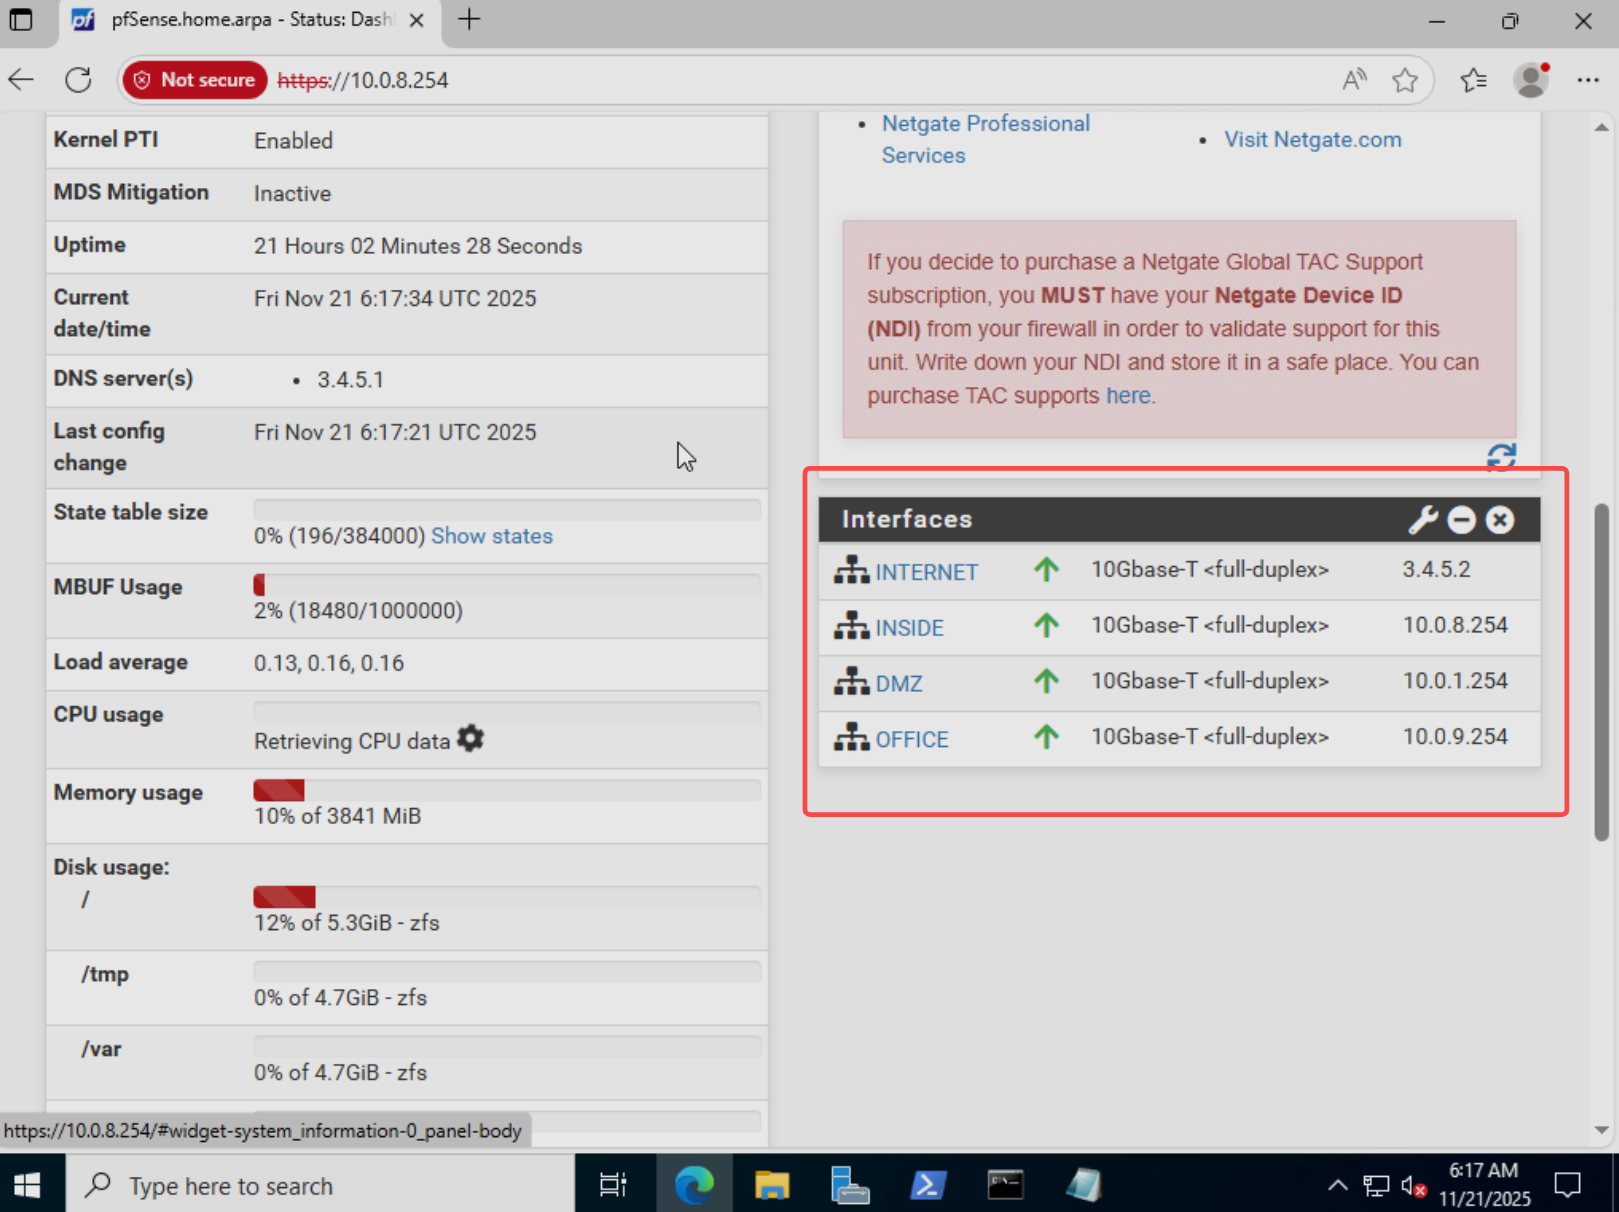Click the green up arrow for INSIDE

tap(1046, 625)
